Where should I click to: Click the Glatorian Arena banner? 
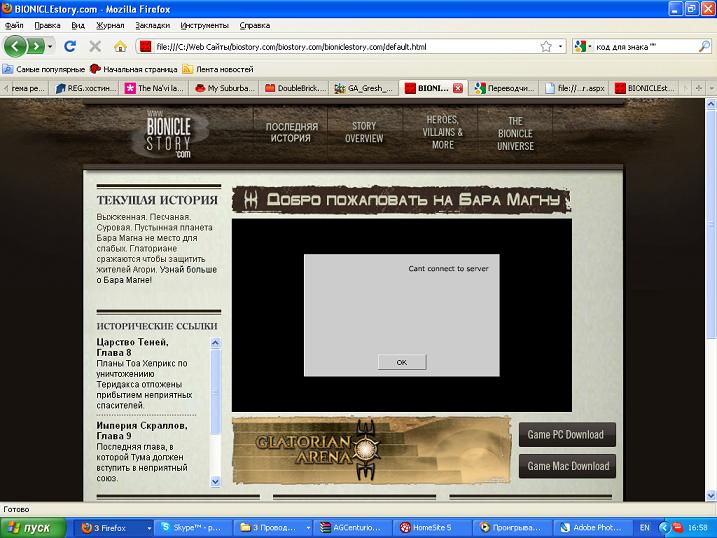pos(371,450)
